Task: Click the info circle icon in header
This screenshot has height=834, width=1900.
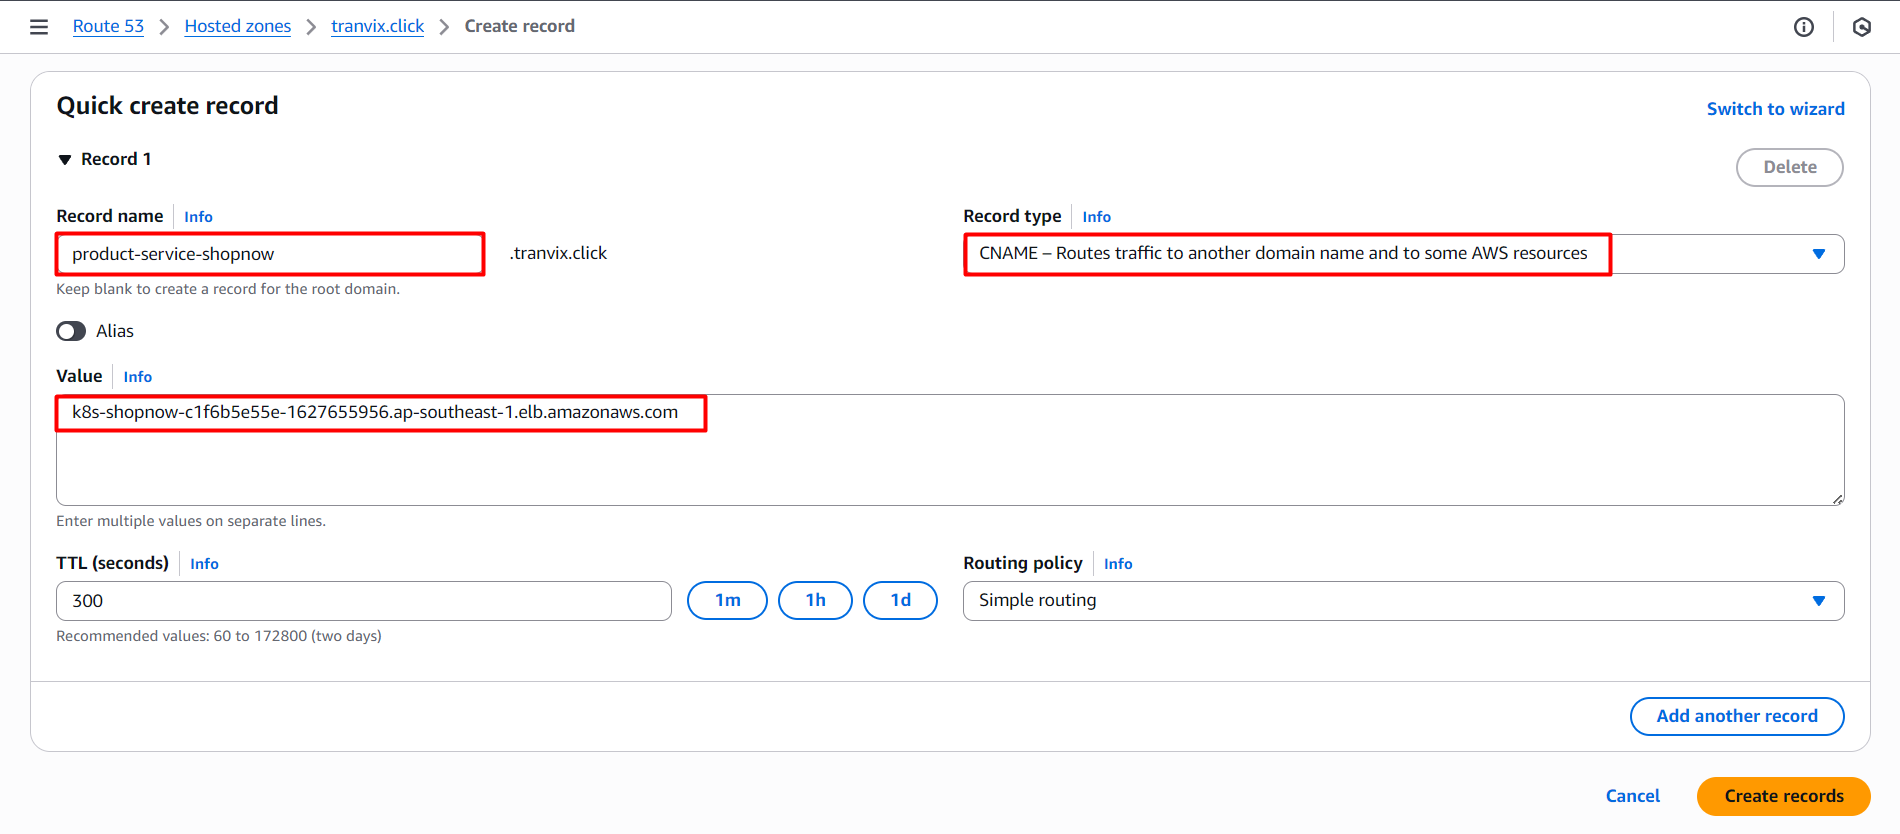Action: tap(1803, 27)
